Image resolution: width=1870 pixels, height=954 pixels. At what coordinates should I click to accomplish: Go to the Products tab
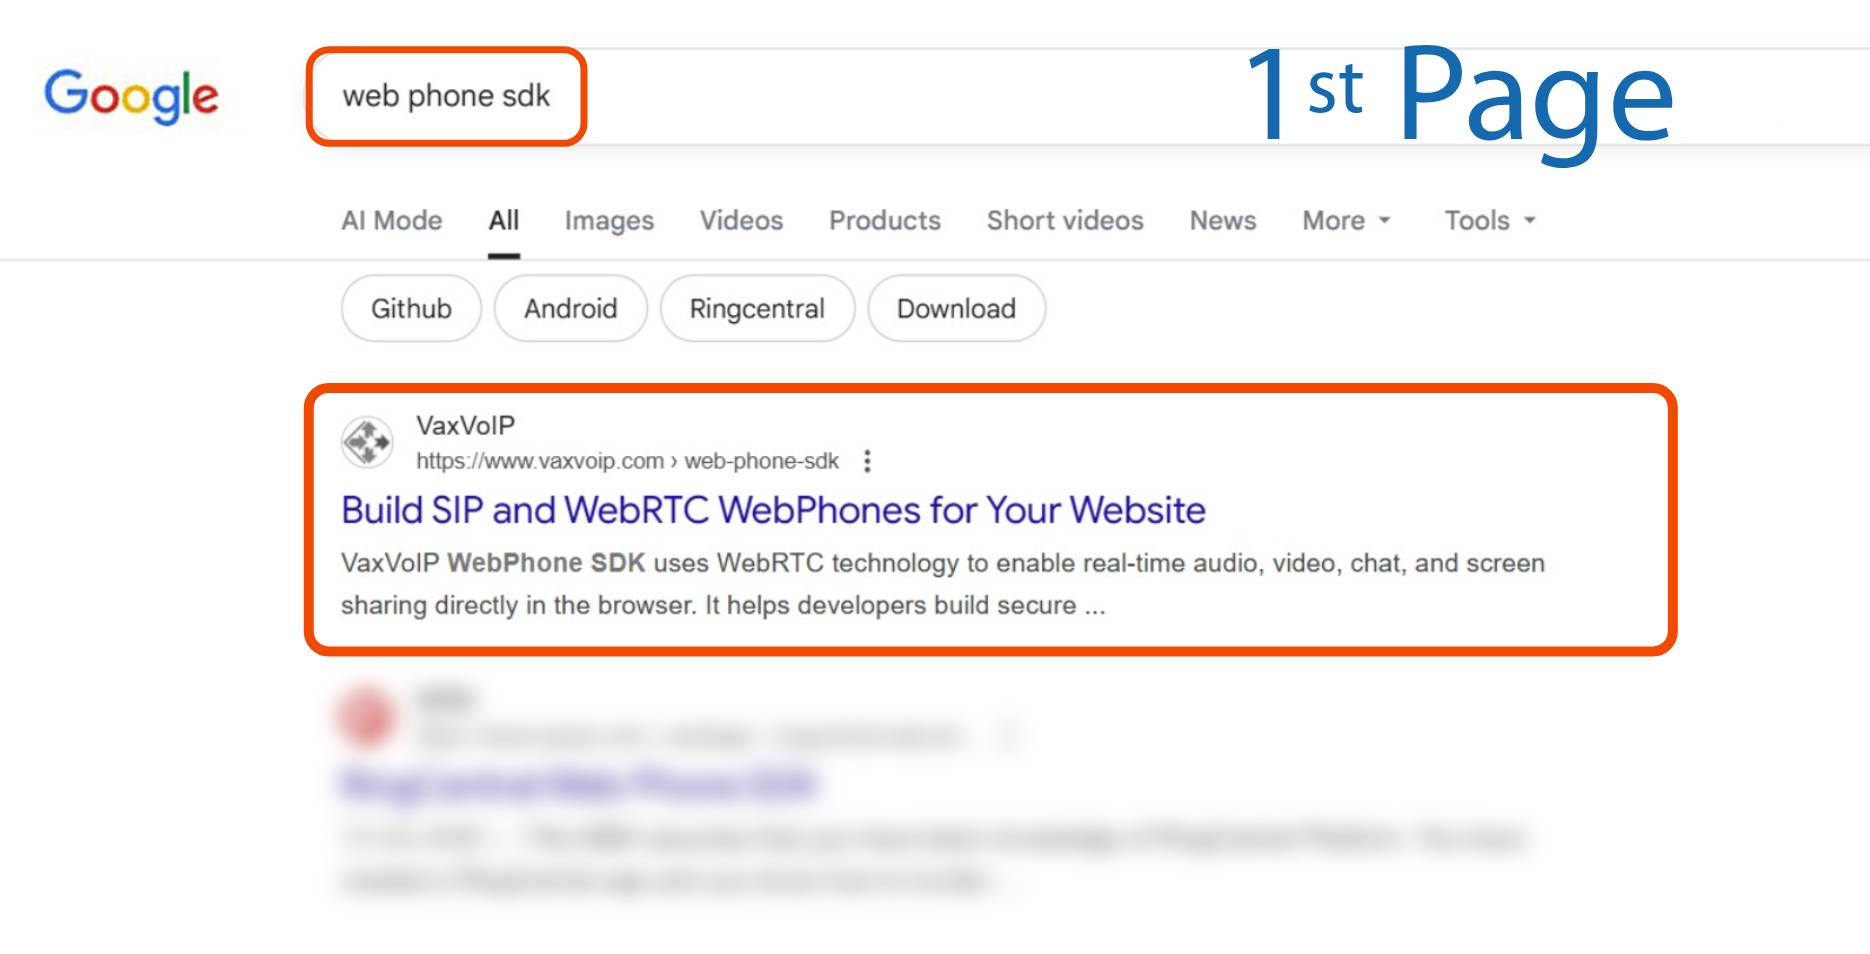(x=884, y=221)
